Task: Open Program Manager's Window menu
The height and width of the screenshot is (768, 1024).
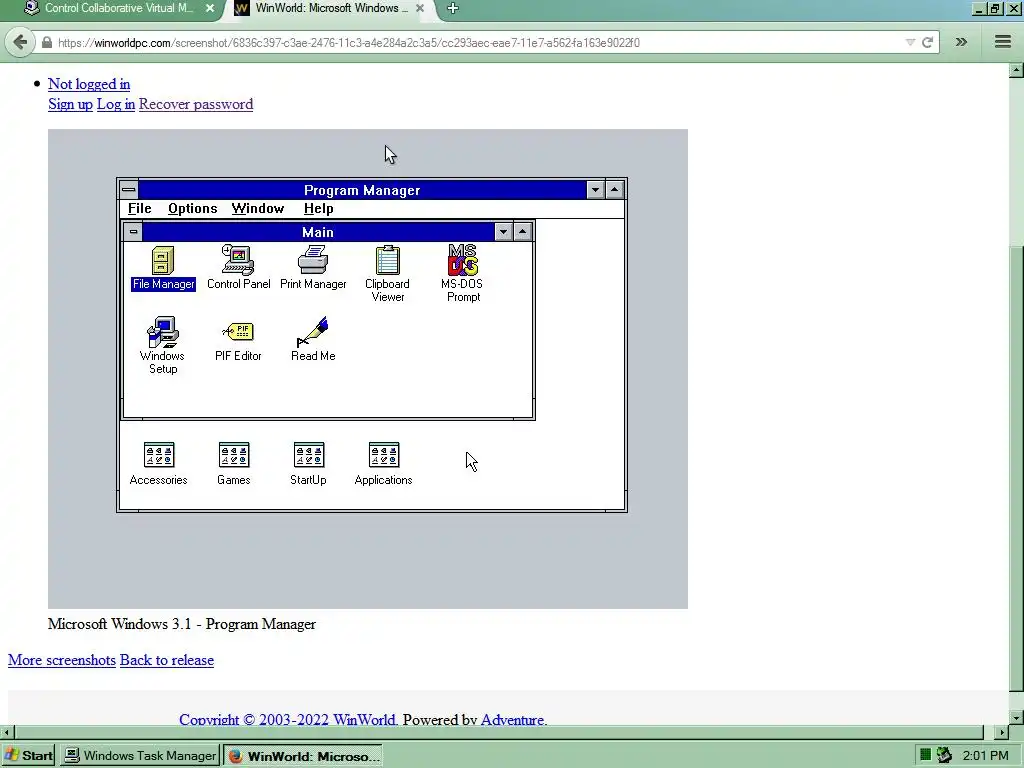Action: point(257,208)
